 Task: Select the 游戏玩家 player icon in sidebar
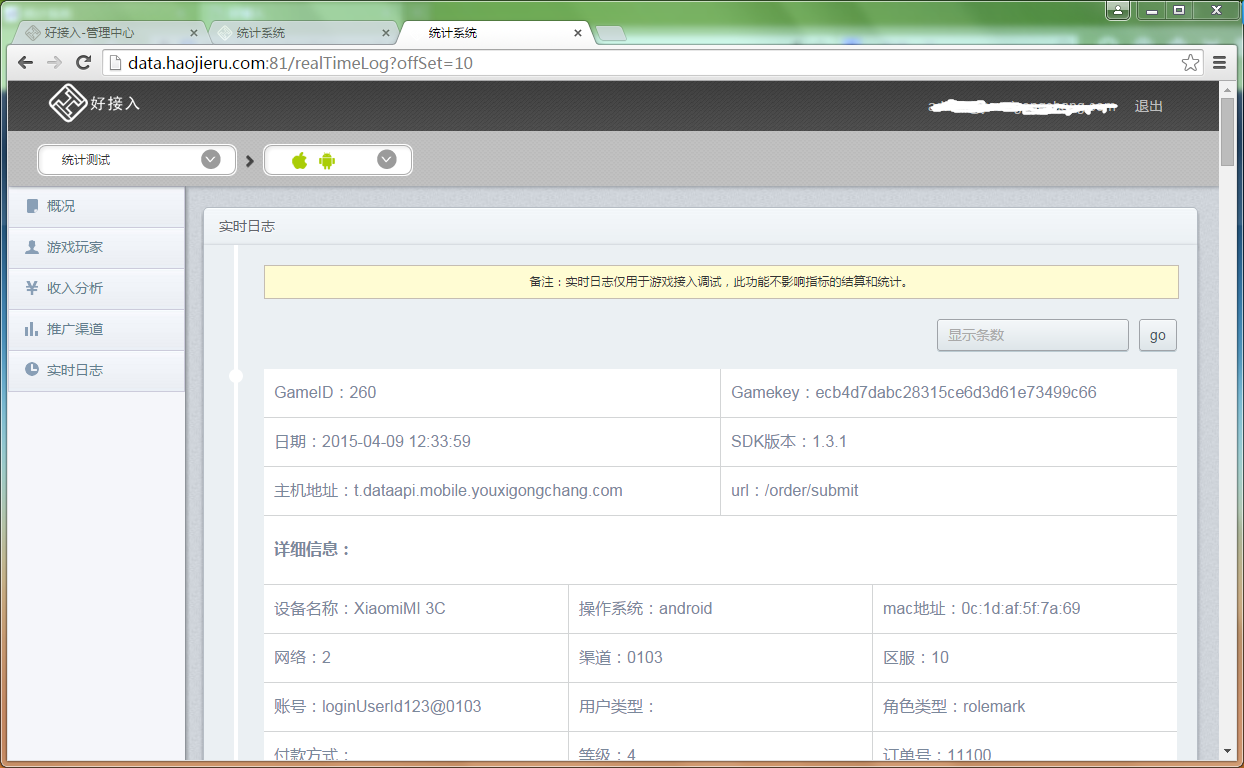[x=33, y=247]
